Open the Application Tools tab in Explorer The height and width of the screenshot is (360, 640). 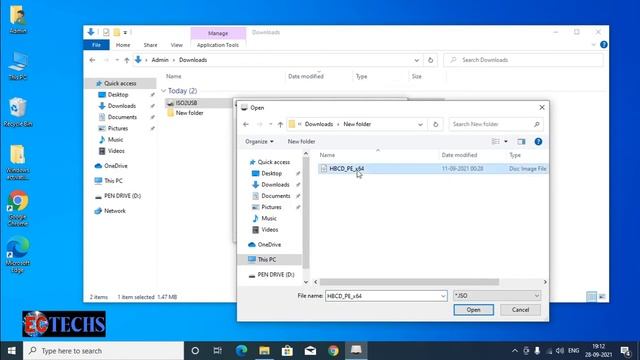coord(218,45)
